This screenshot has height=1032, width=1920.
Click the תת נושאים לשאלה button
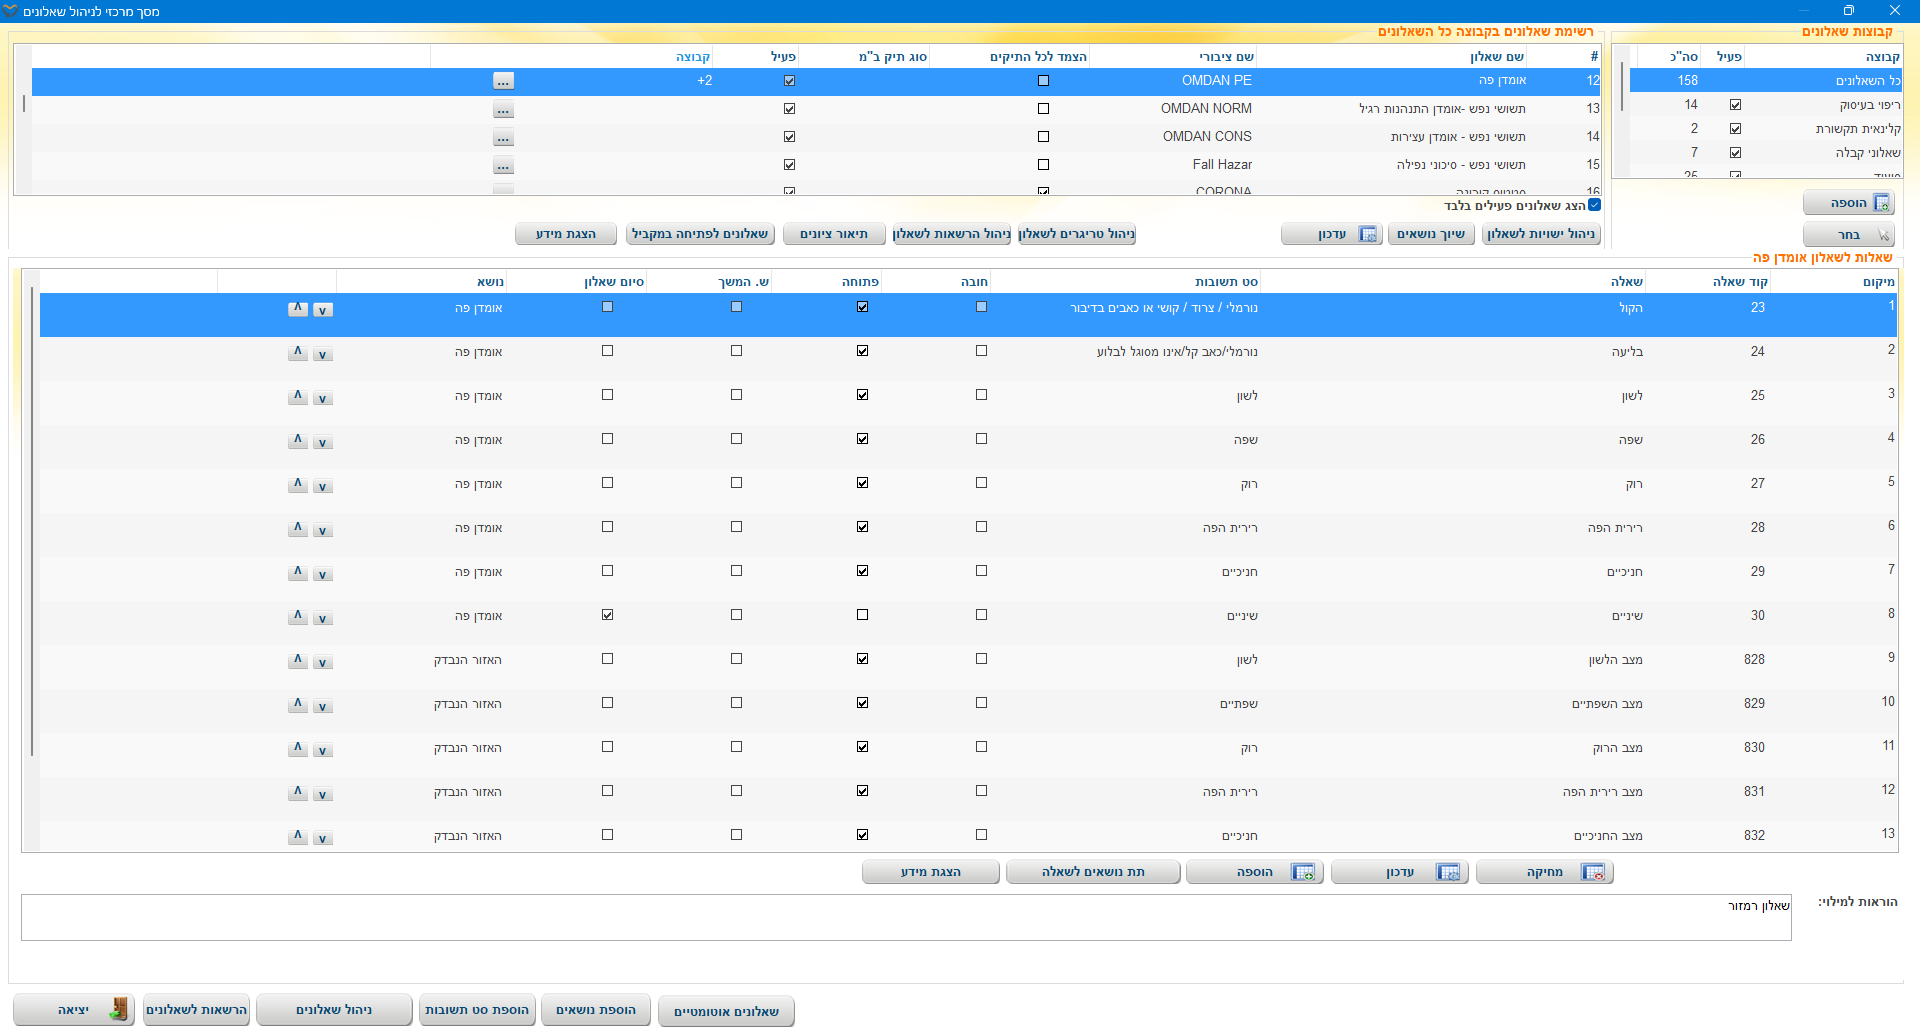coord(1092,872)
